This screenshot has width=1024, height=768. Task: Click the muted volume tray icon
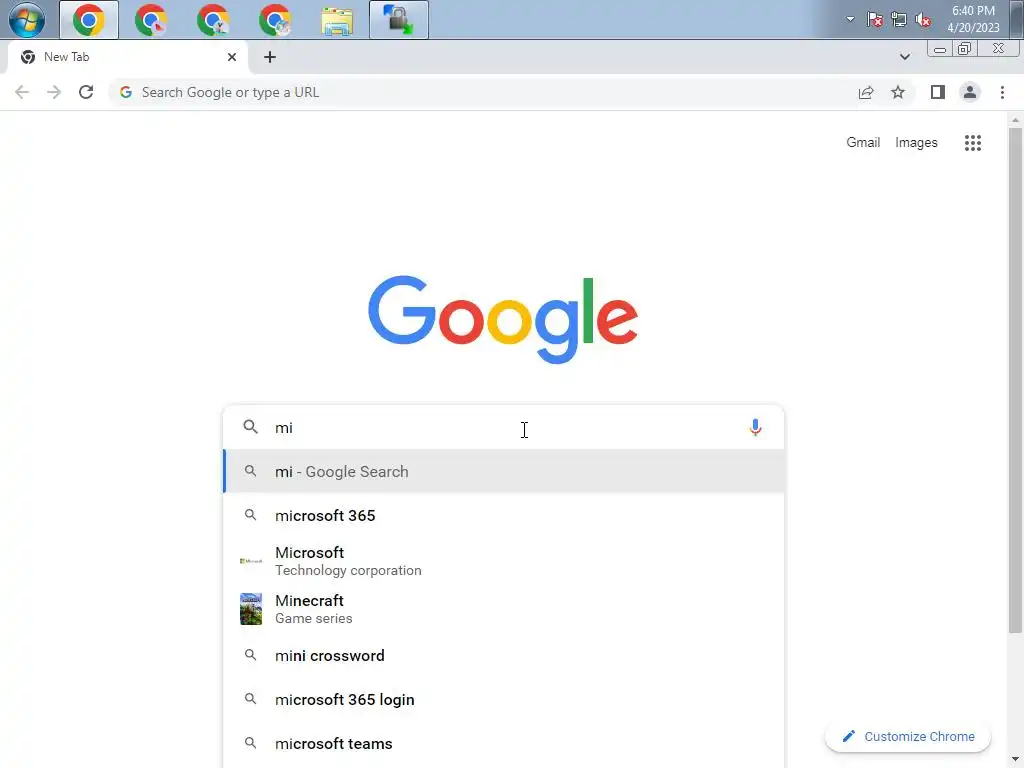923,20
